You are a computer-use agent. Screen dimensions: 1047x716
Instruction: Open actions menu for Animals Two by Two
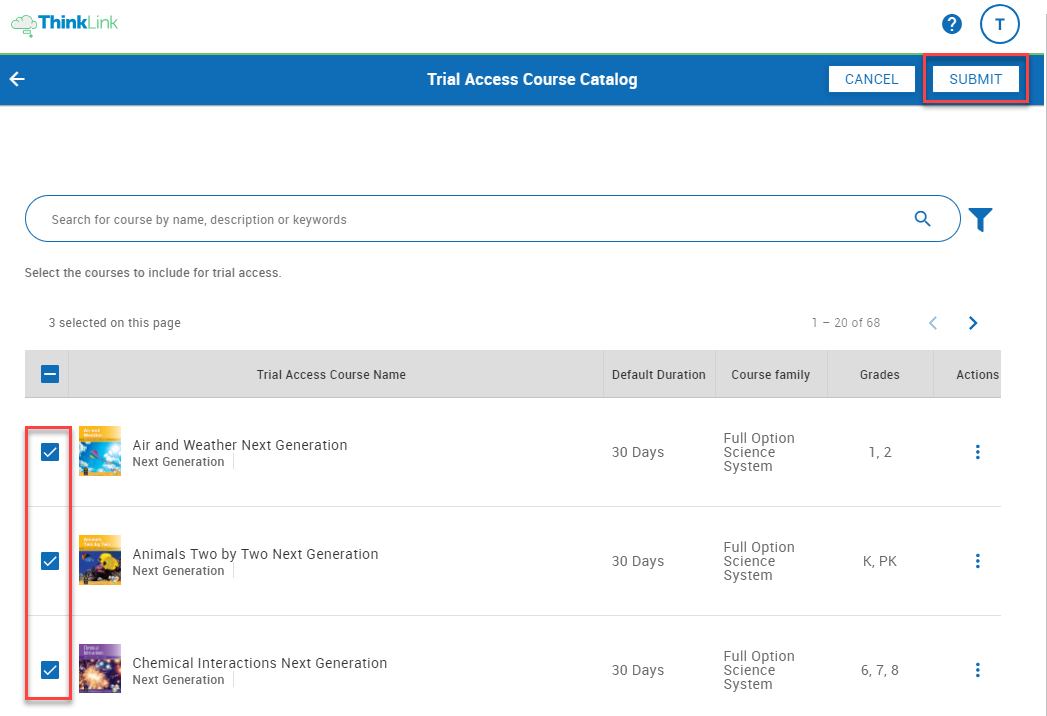coord(977,561)
